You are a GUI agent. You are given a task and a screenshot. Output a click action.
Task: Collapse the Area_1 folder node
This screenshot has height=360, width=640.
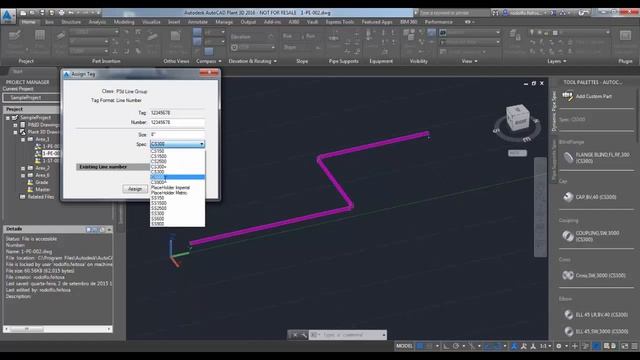pyautogui.click(x=23, y=140)
